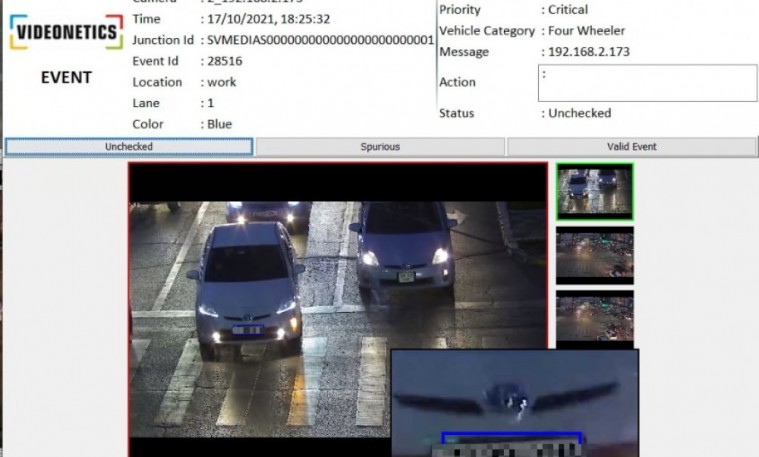Click the Color value Blue
Image resolution: width=759 pixels, height=457 pixels.
tap(219, 124)
